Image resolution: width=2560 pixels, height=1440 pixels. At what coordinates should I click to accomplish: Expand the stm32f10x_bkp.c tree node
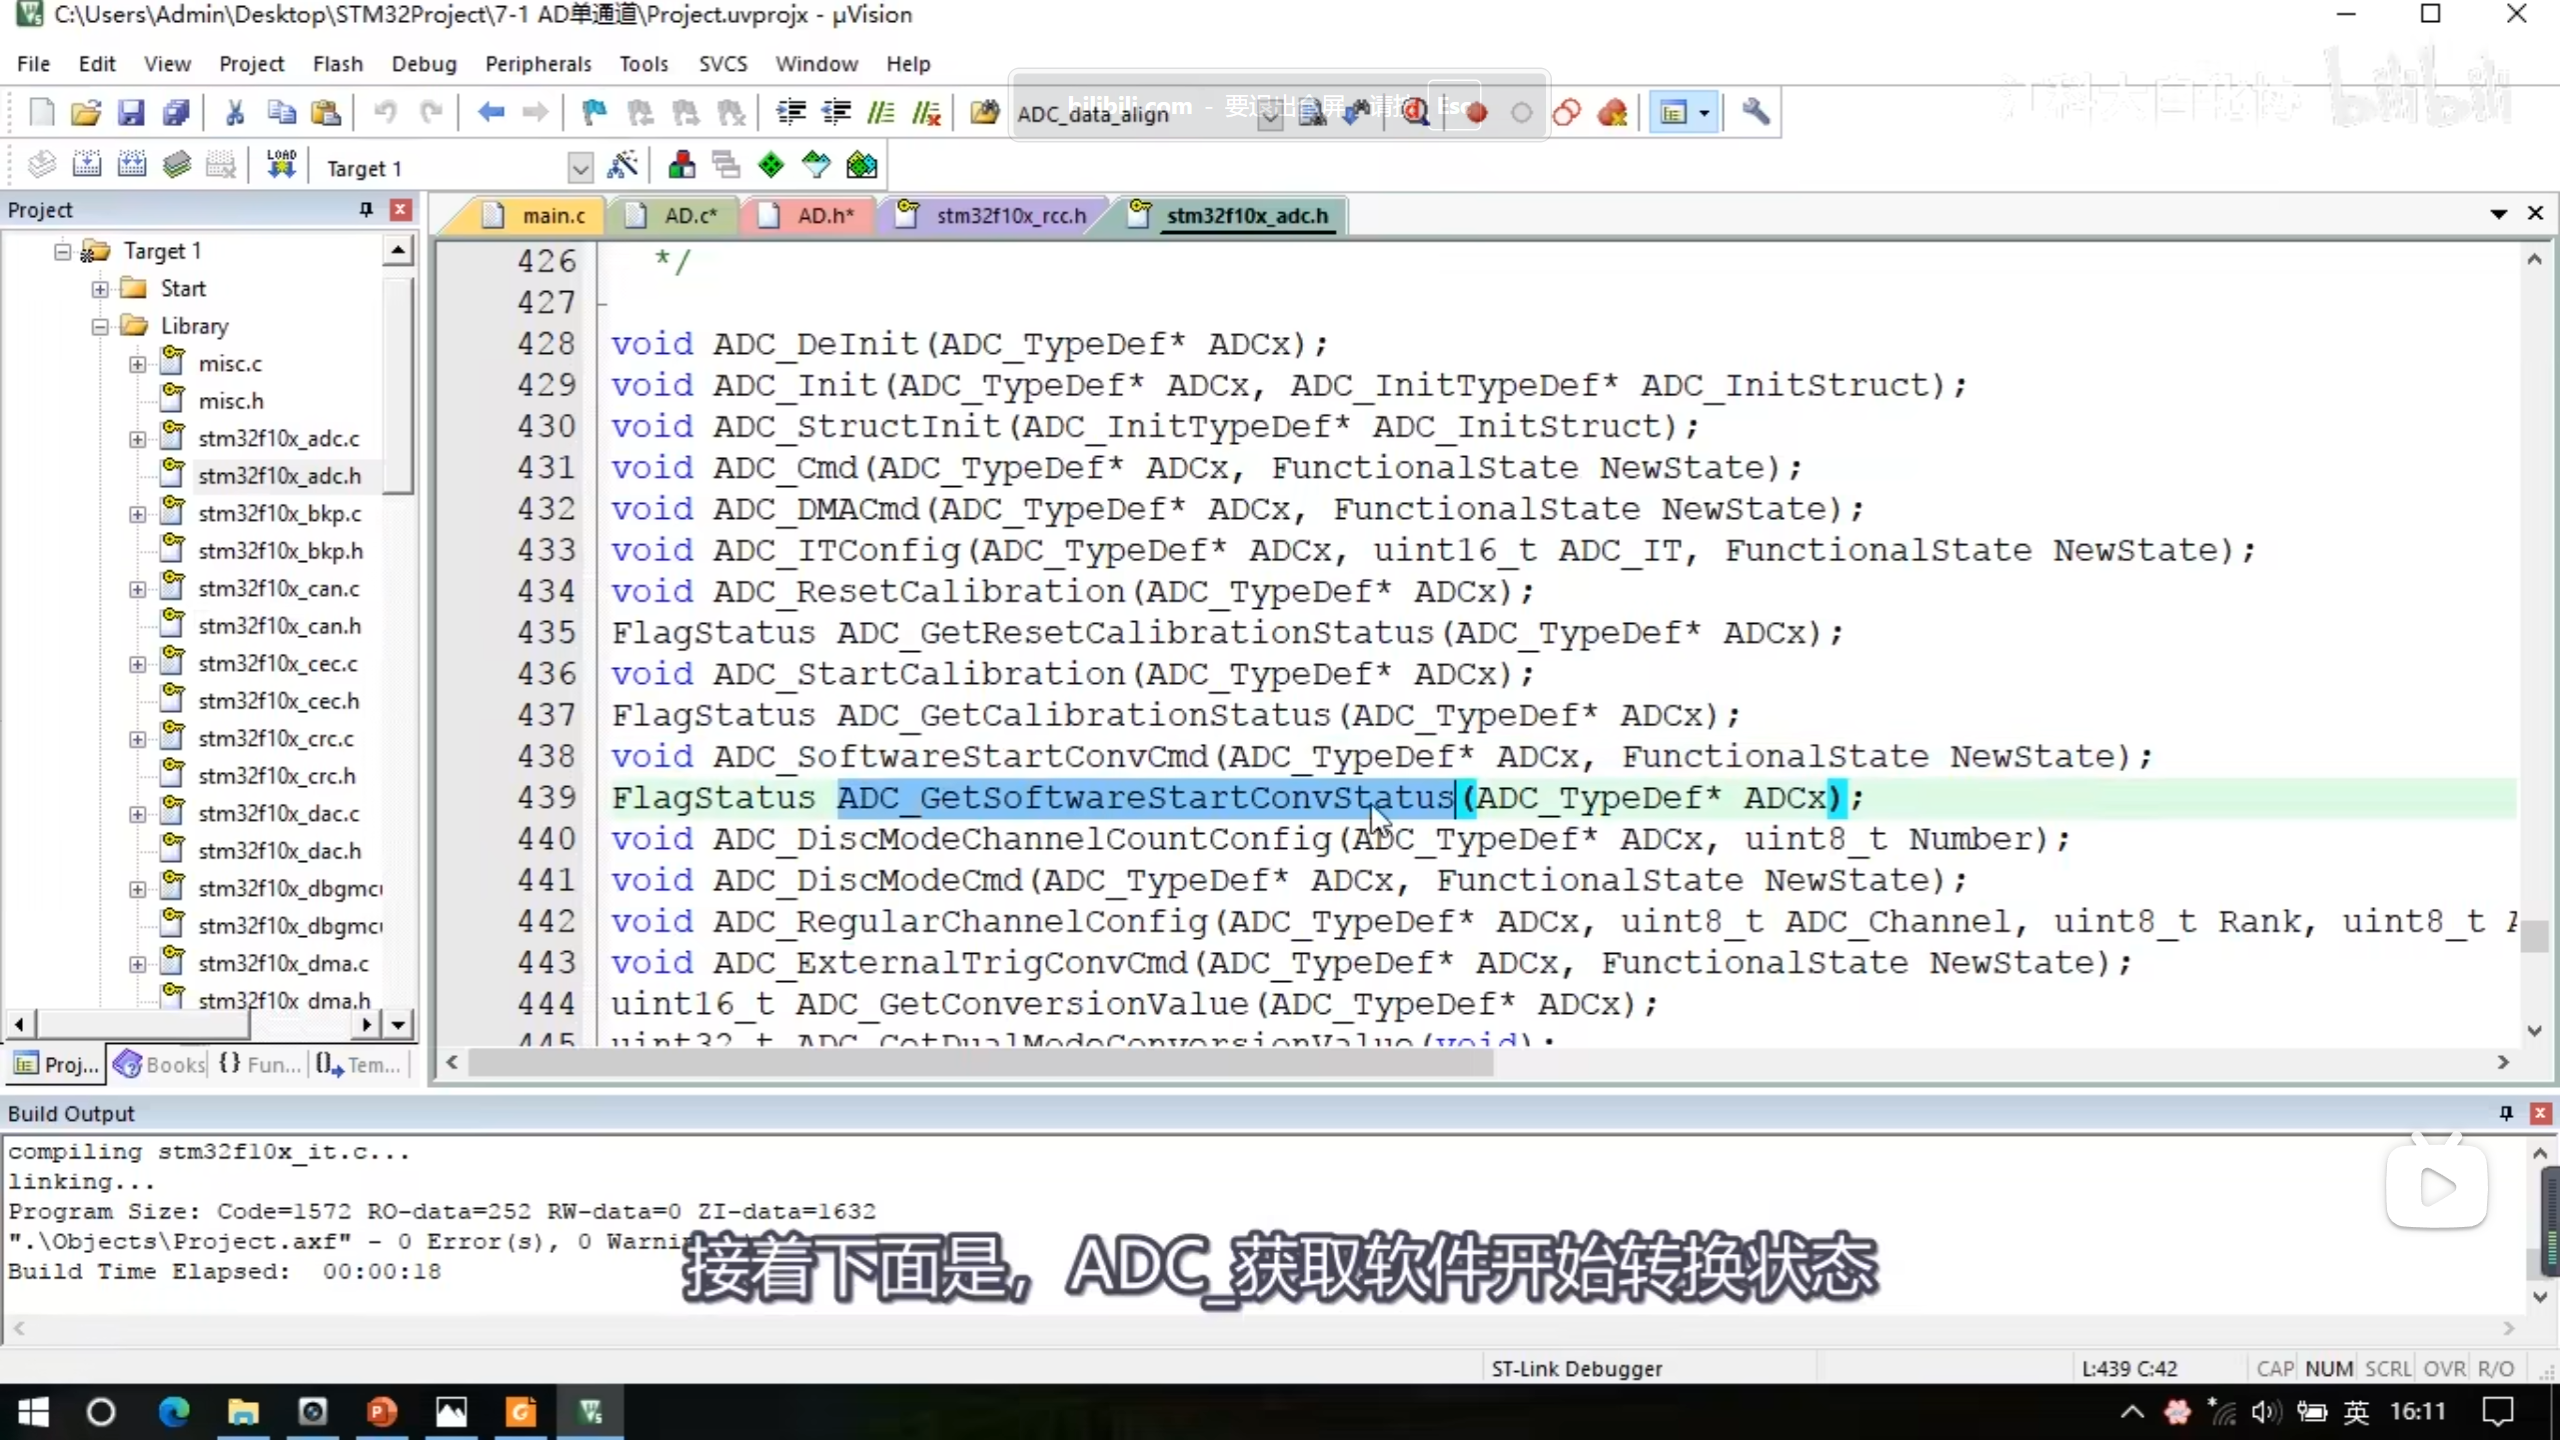(137, 514)
